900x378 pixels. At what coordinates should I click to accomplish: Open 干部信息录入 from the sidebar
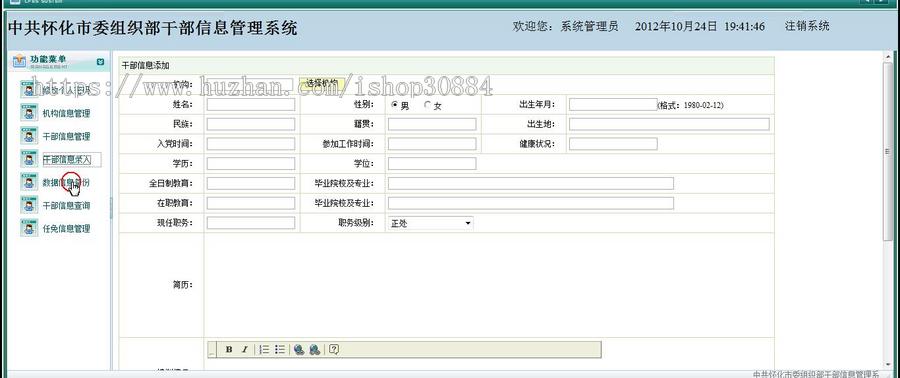[x=67, y=159]
